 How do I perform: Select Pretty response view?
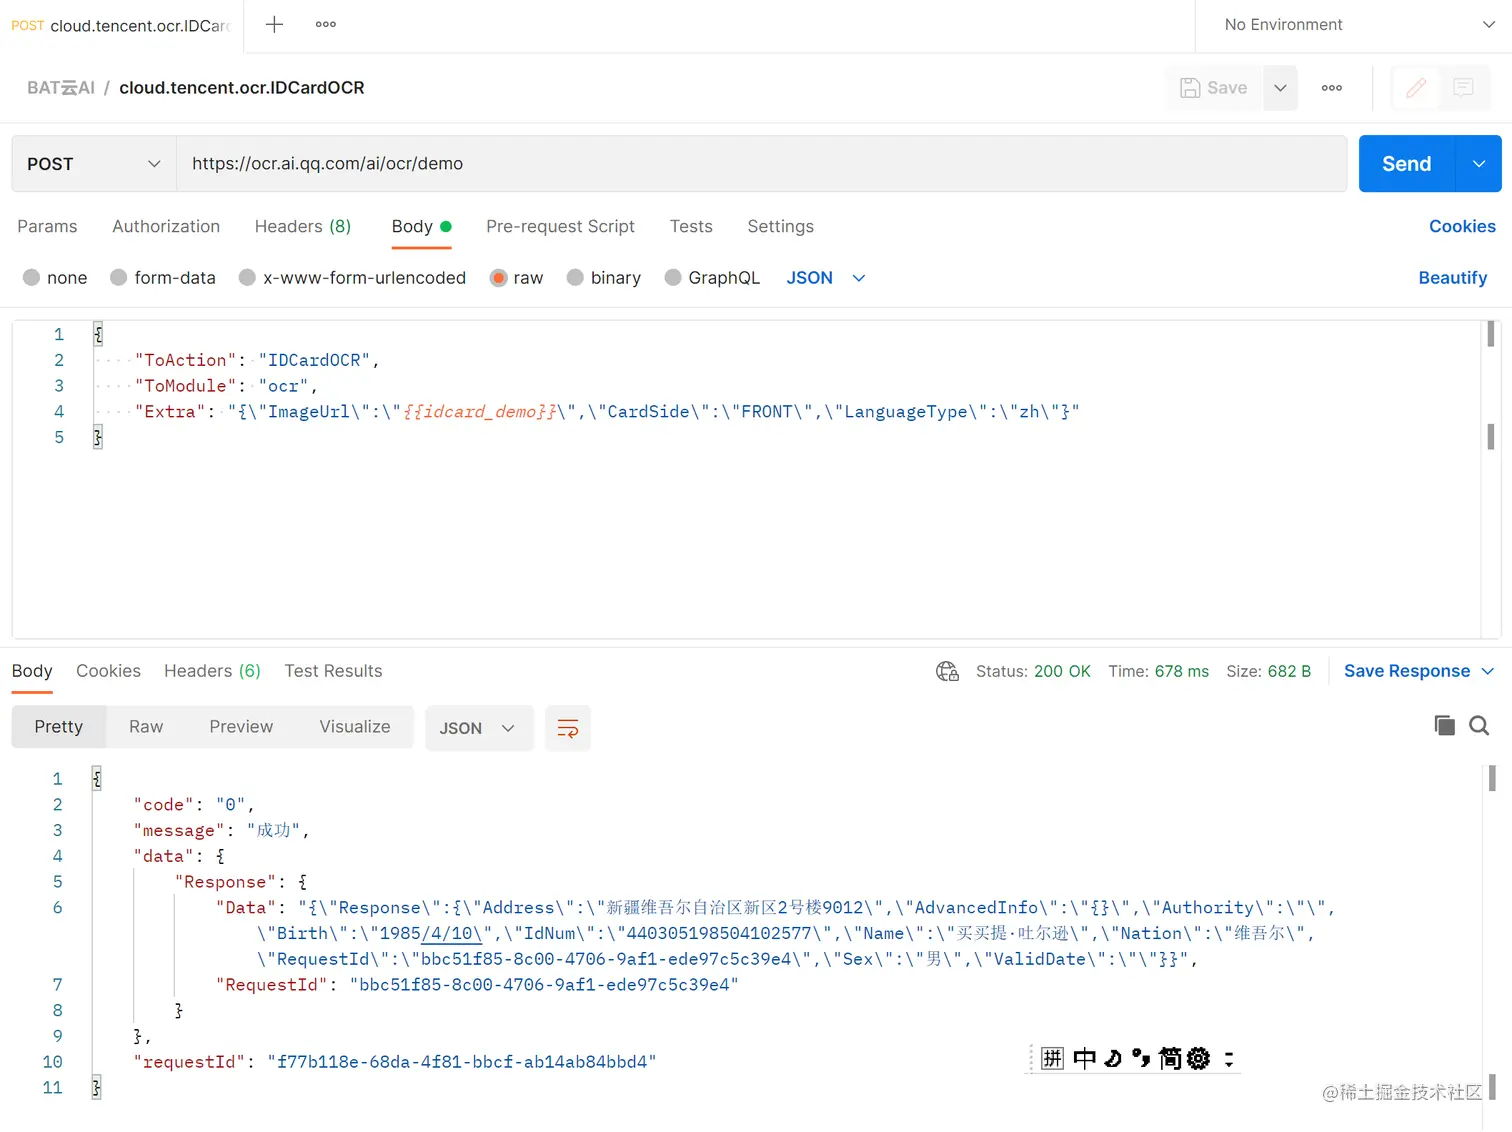59,727
